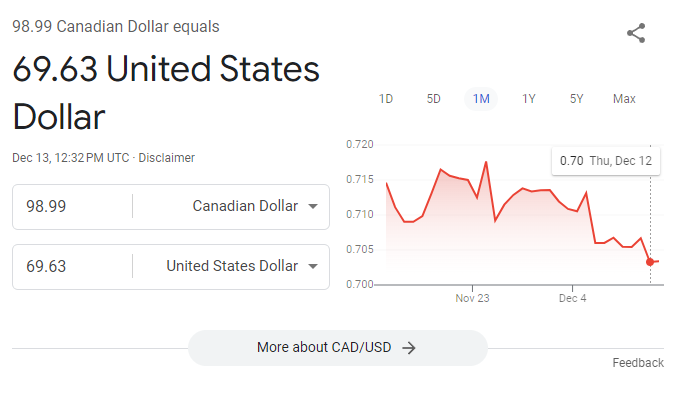
Task: Click the 98.99 amount input field
Action: [x=73, y=206]
